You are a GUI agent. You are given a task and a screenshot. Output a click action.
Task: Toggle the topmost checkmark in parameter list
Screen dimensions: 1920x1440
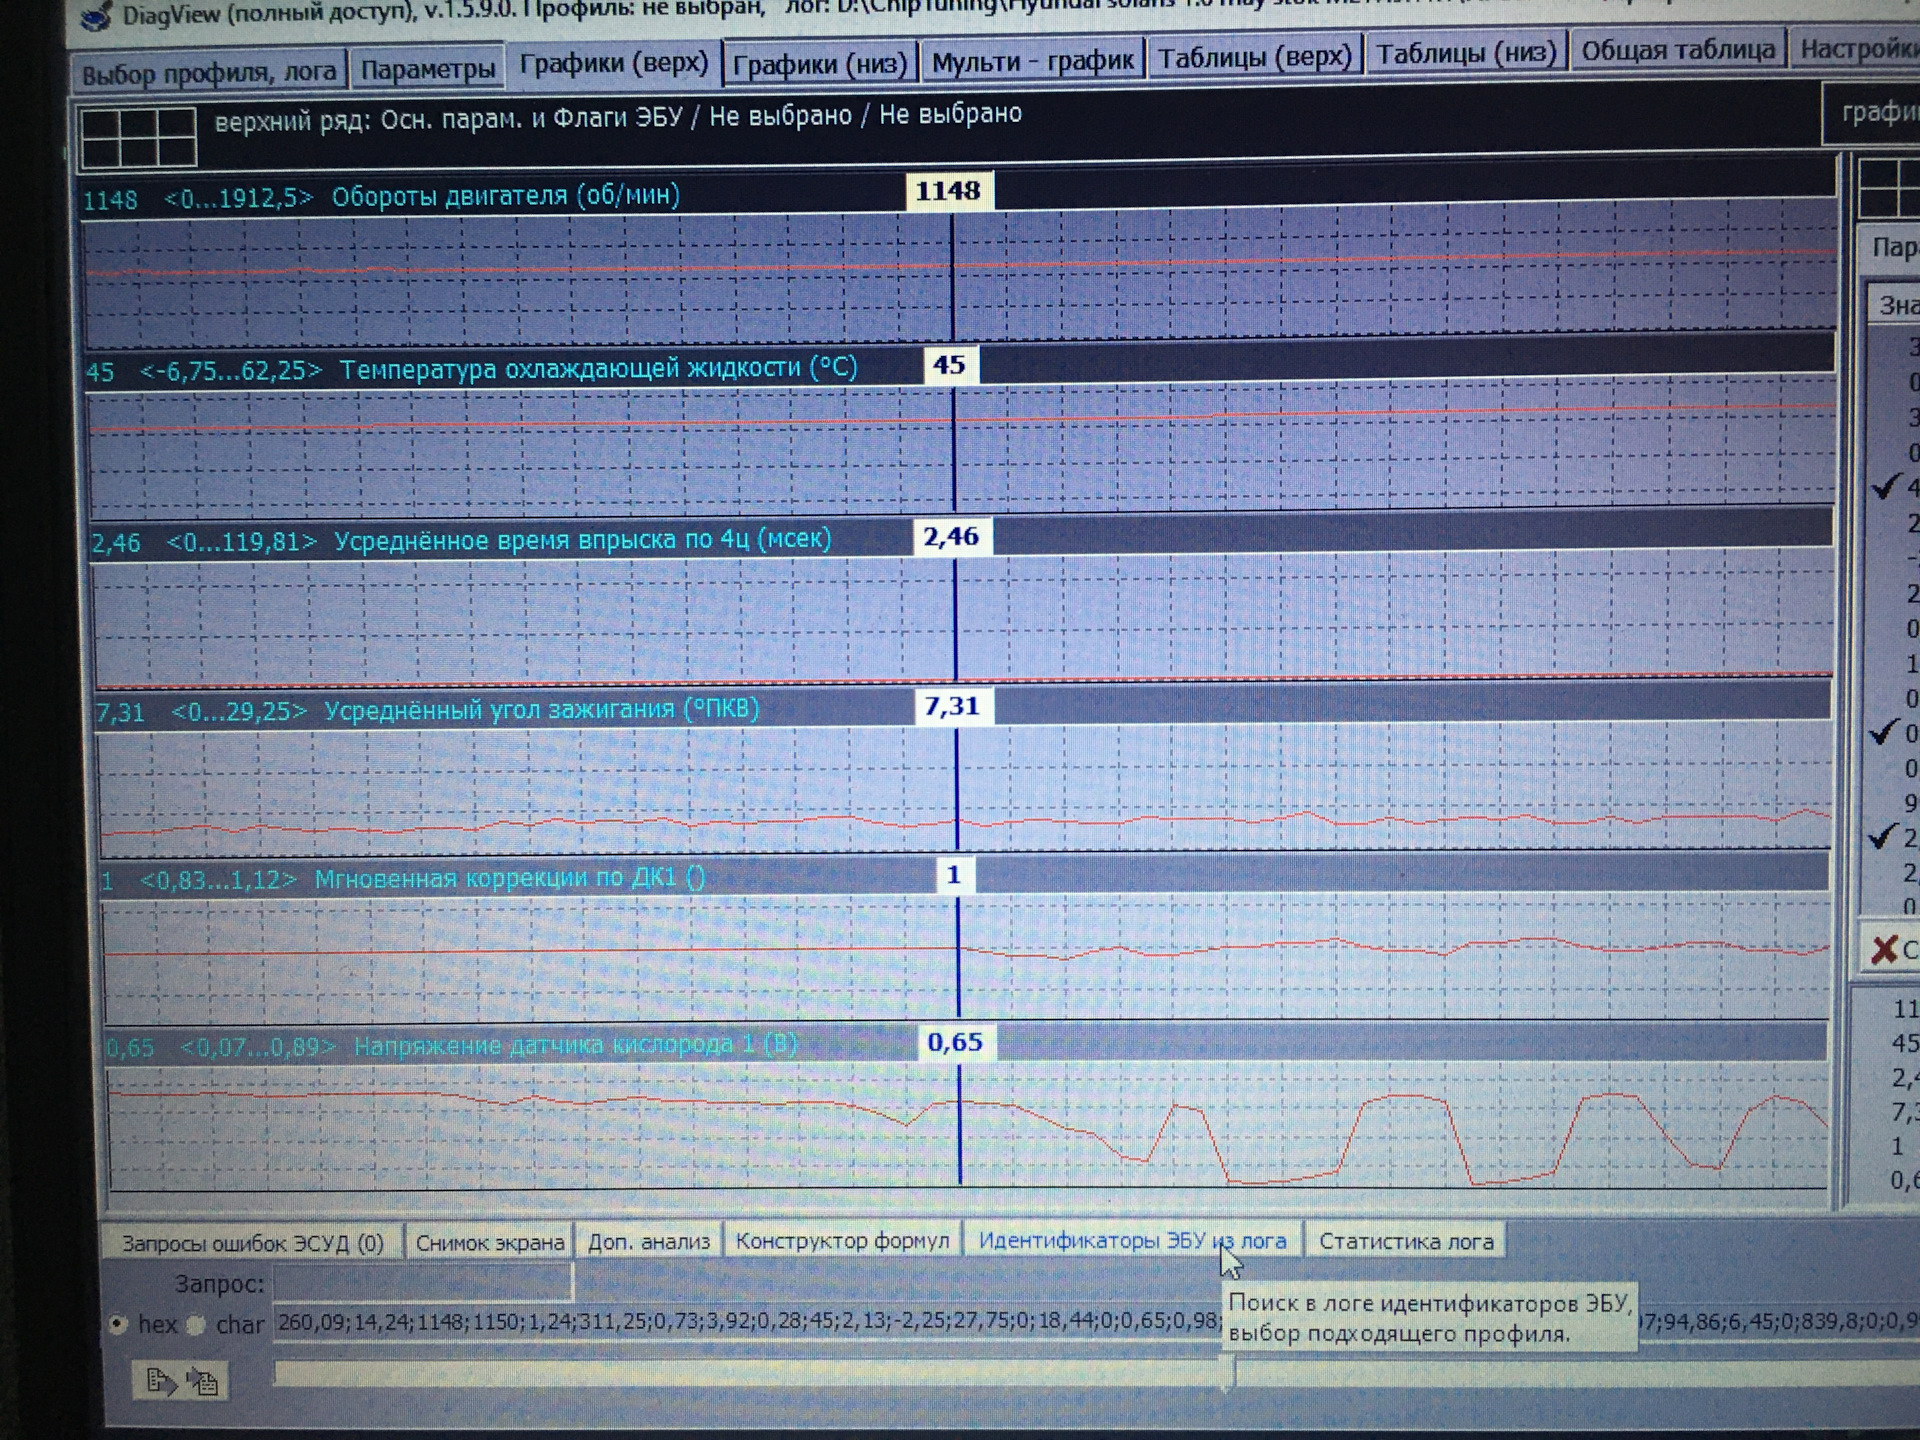point(1886,487)
